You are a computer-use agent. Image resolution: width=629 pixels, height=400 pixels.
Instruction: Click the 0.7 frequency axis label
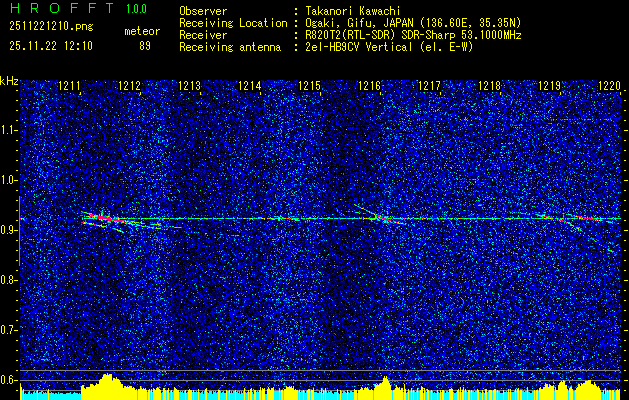tap(7, 330)
